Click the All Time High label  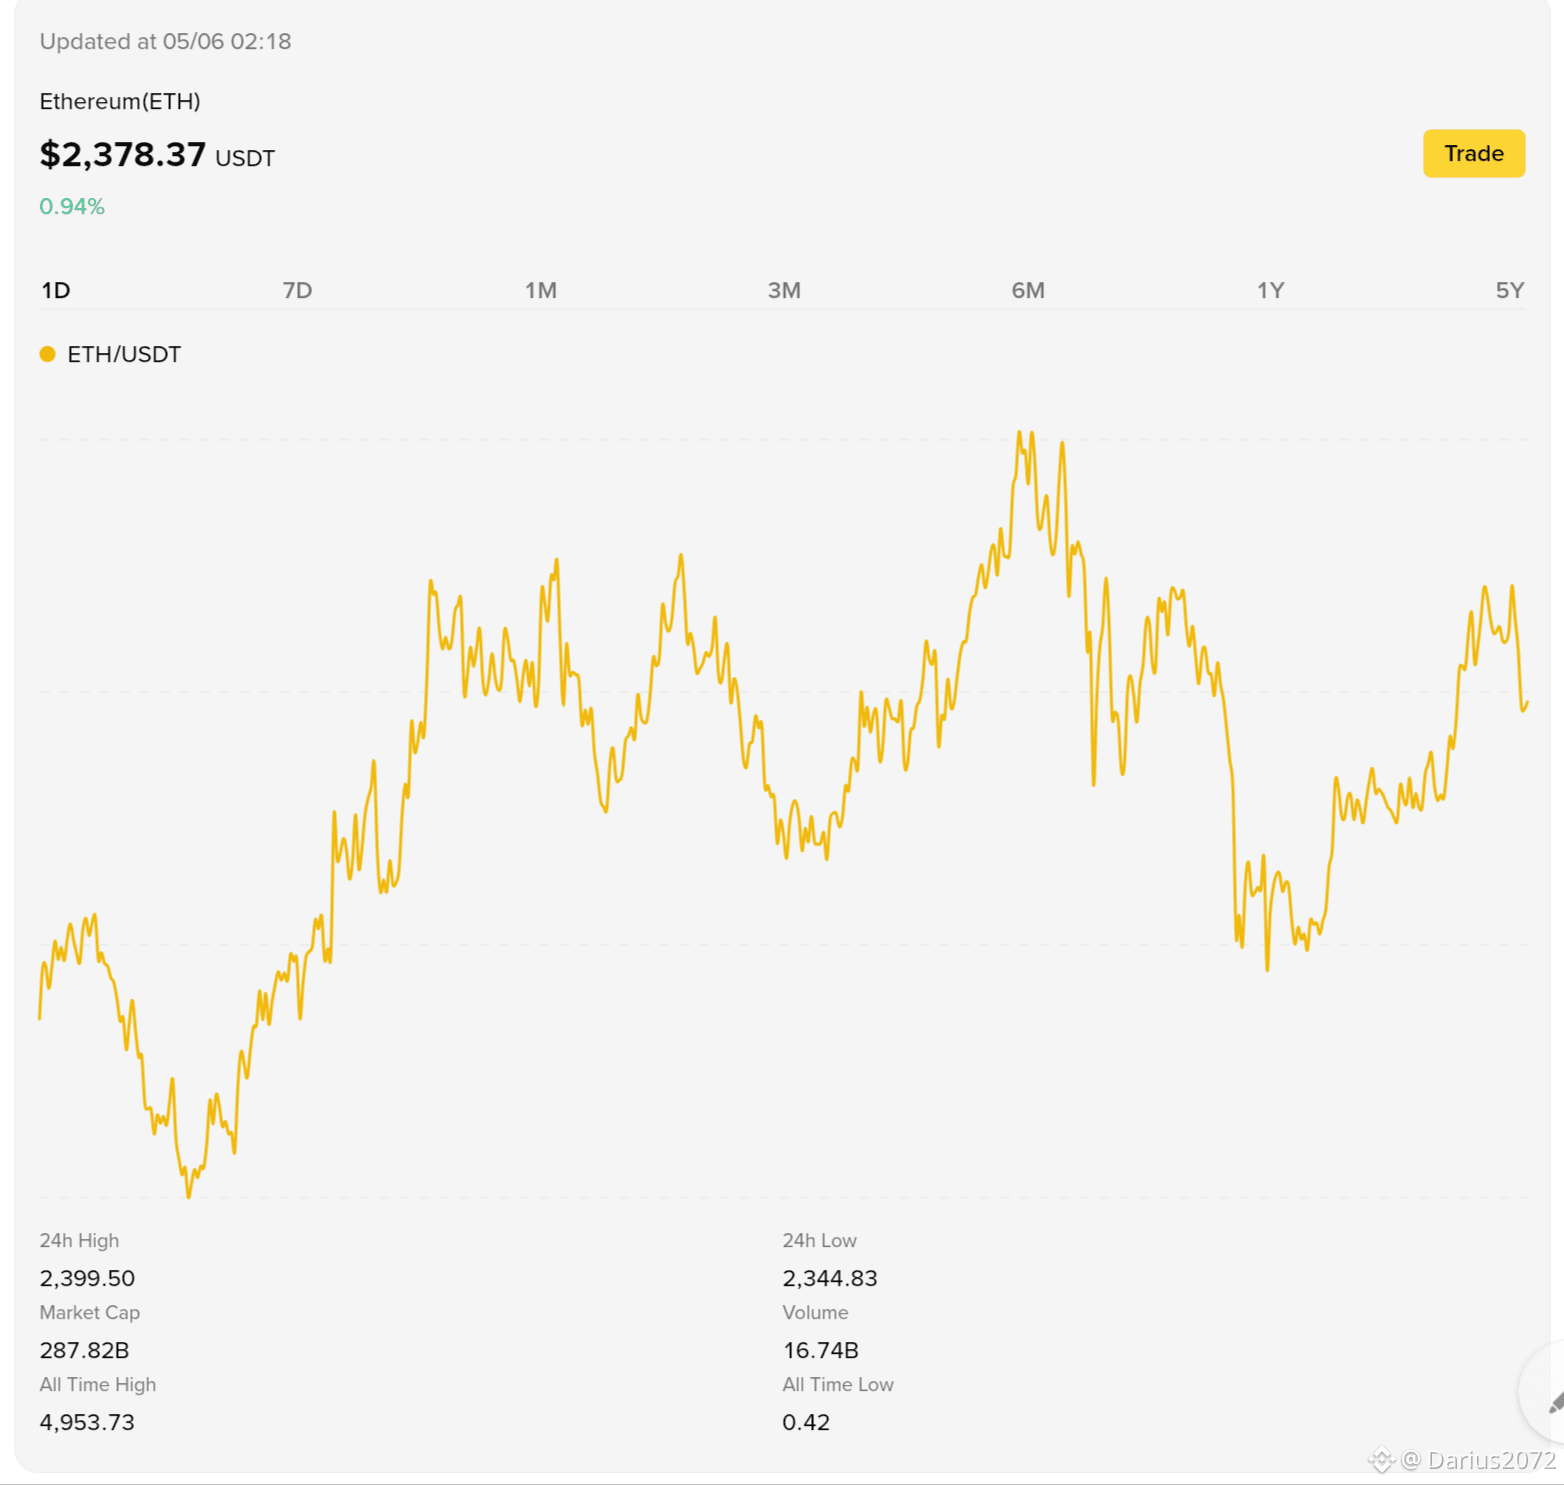pos(98,1384)
